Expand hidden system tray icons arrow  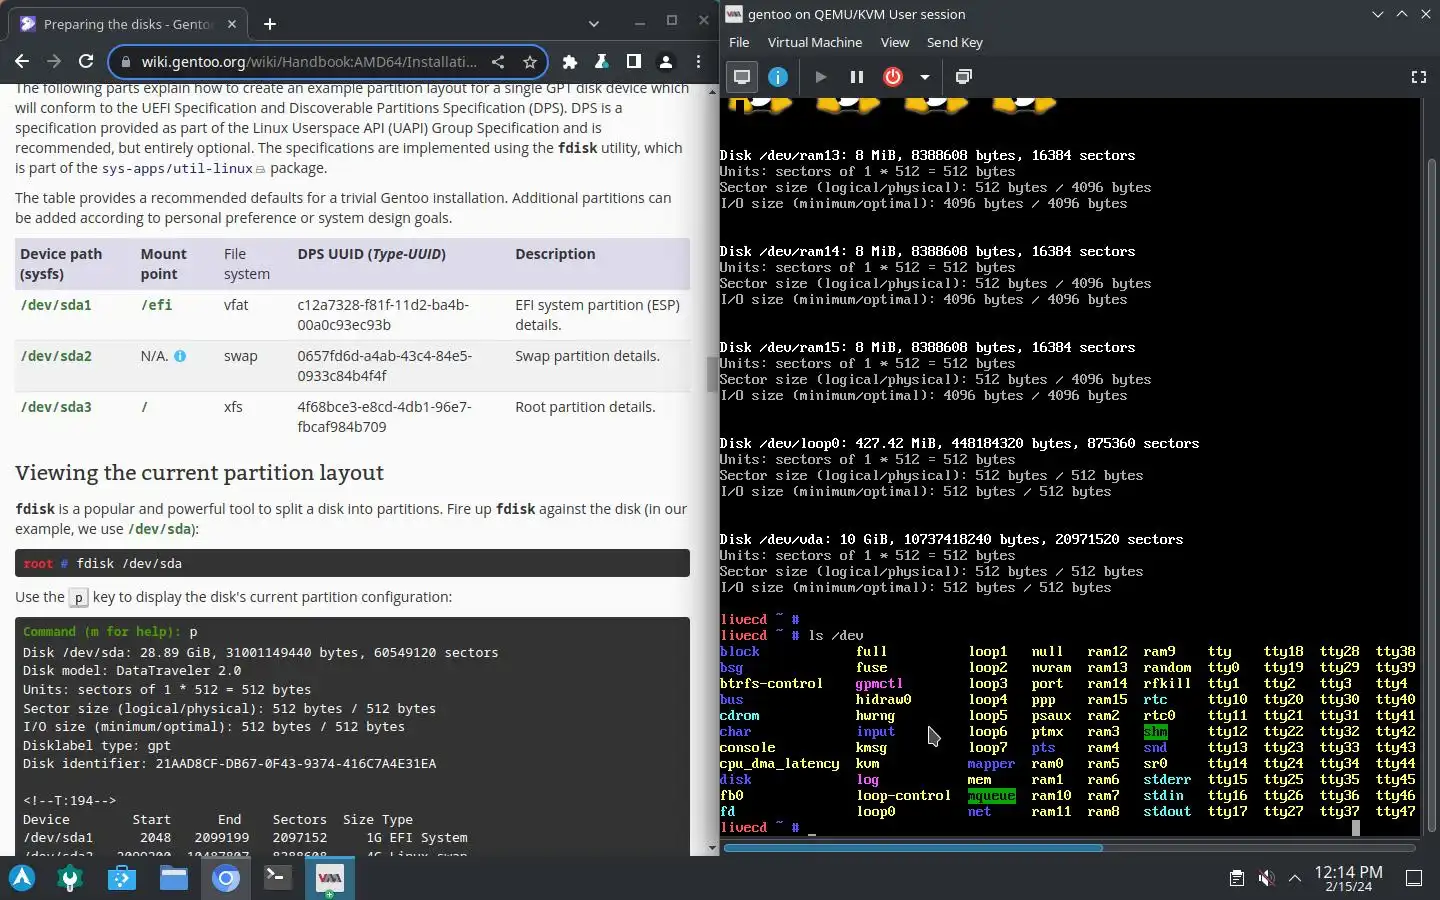(1295, 878)
